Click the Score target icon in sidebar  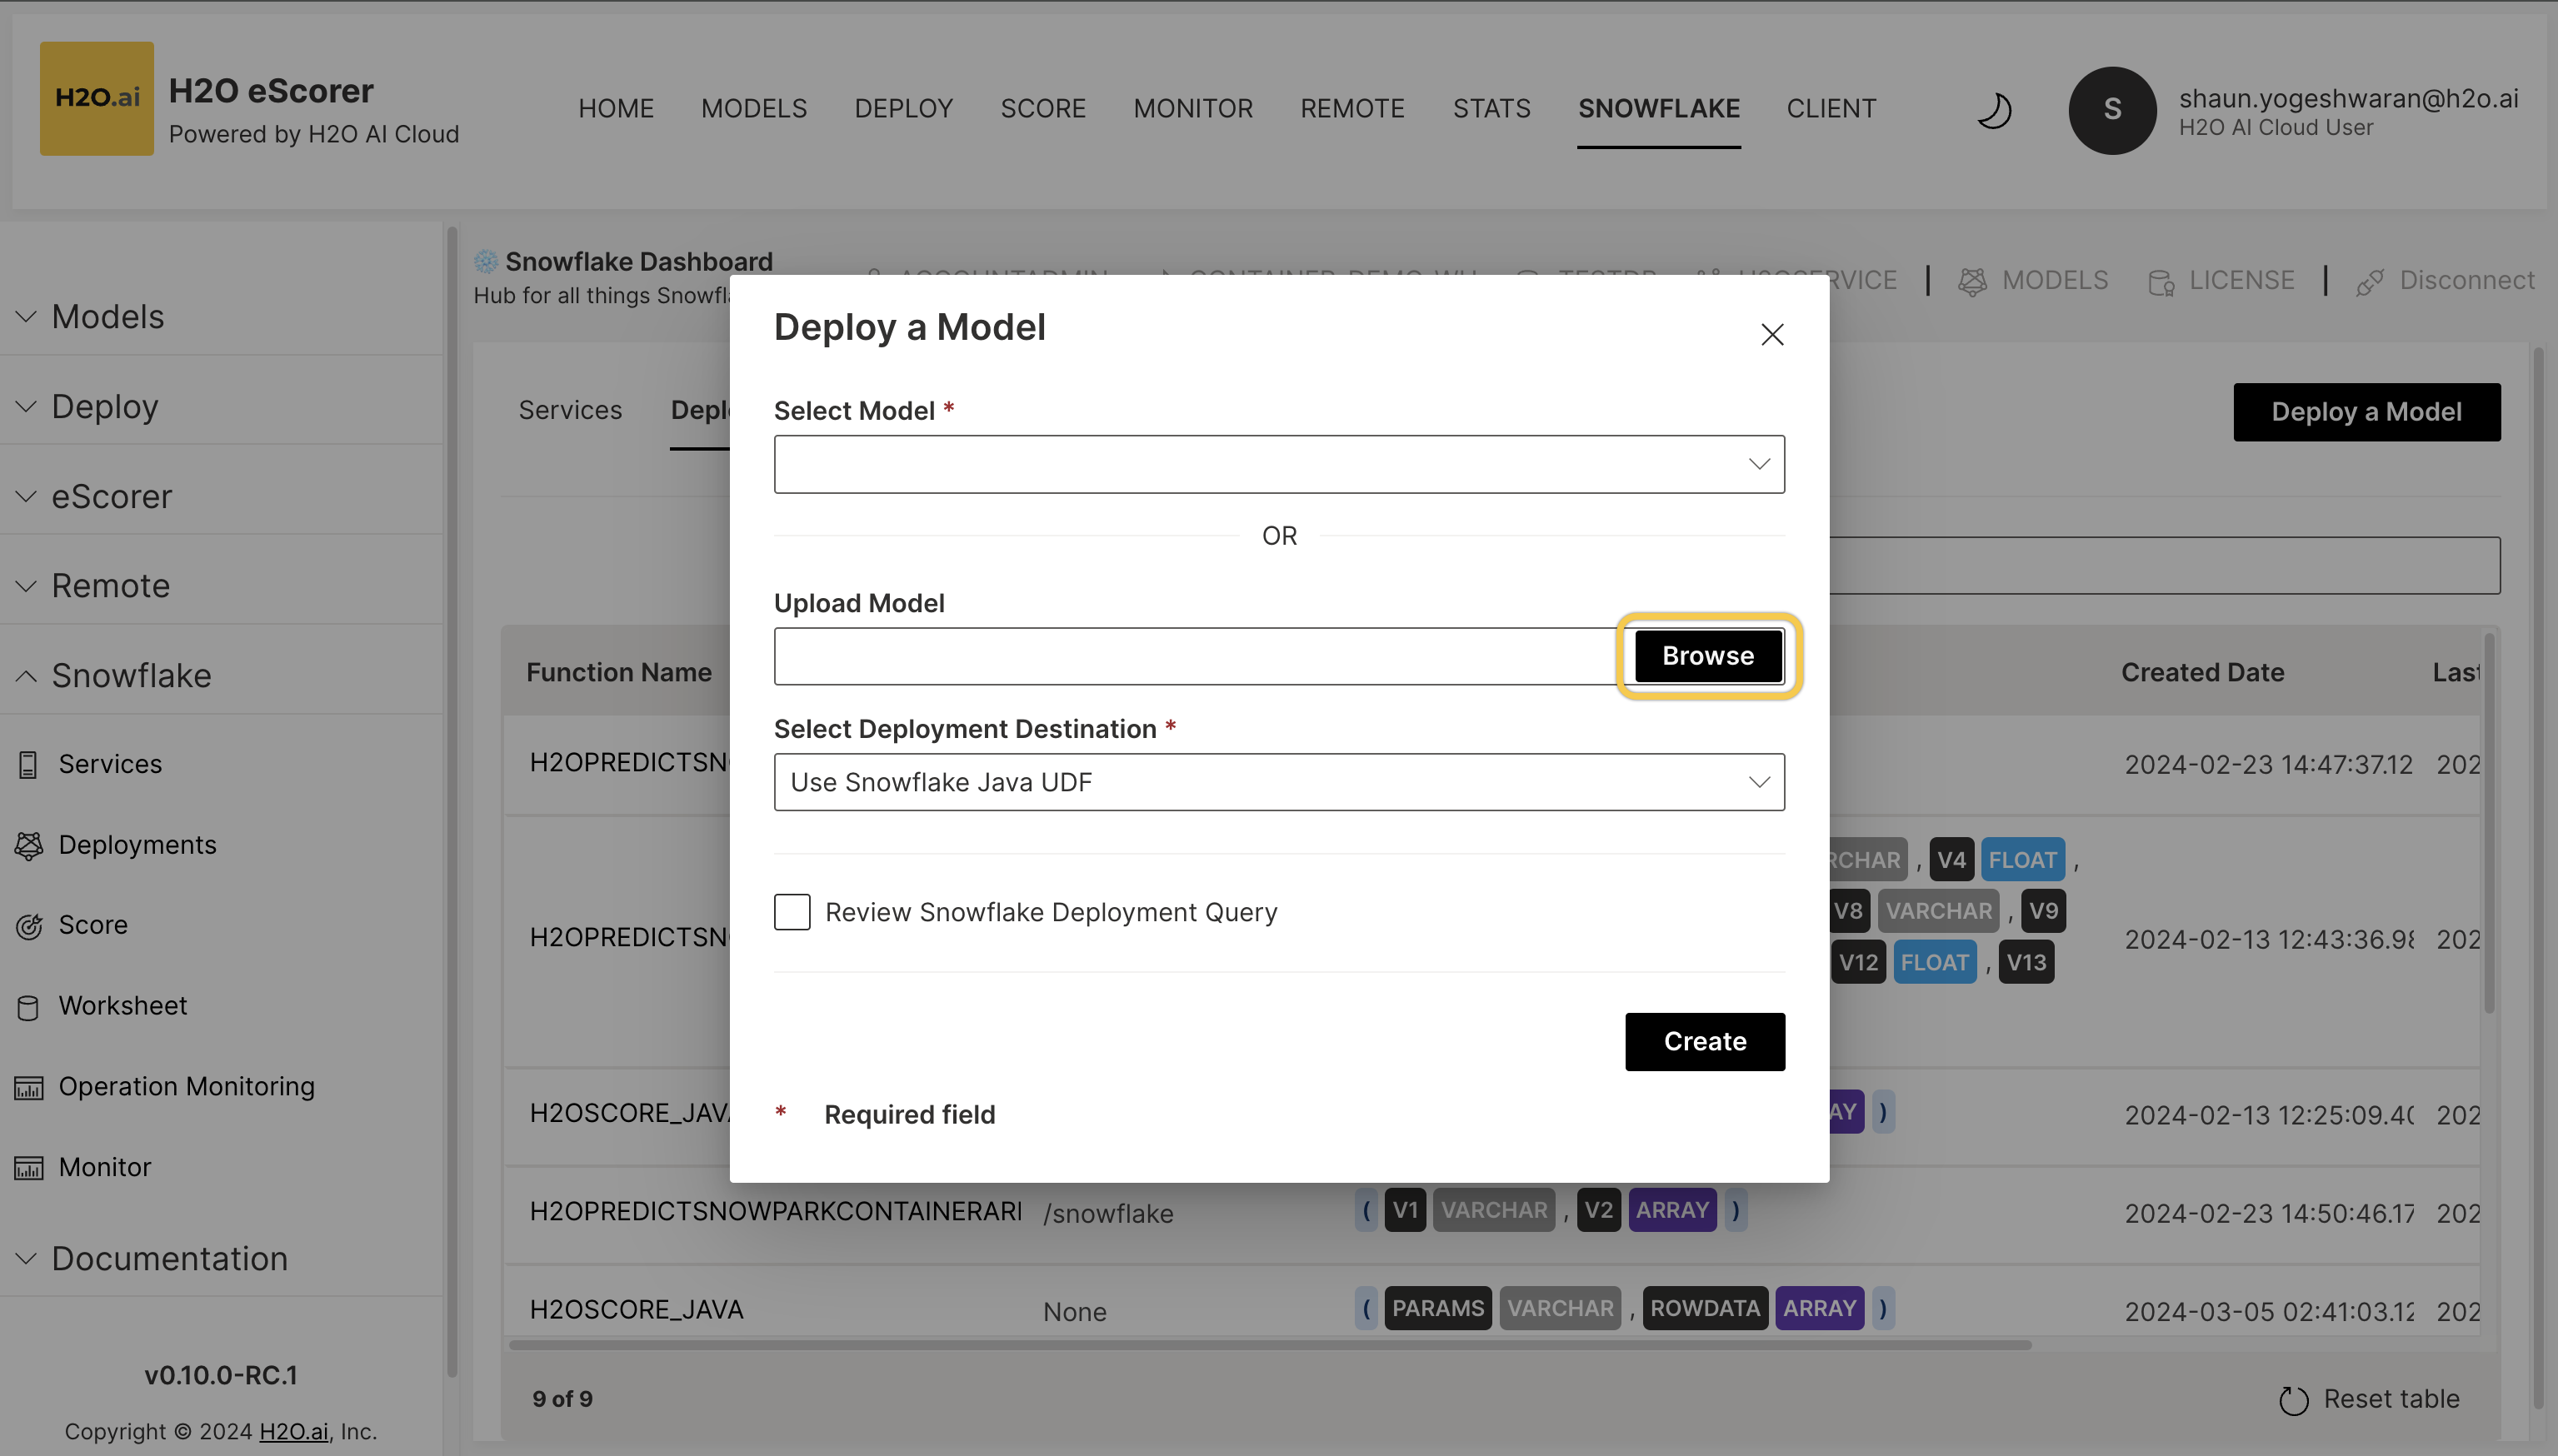[28, 926]
